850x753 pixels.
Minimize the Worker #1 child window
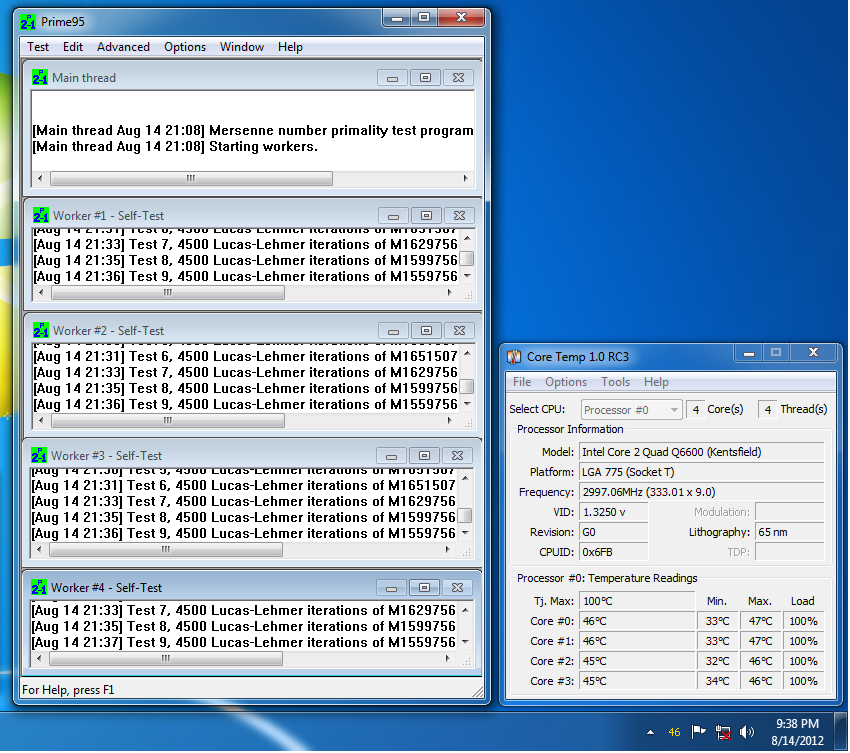coord(394,216)
